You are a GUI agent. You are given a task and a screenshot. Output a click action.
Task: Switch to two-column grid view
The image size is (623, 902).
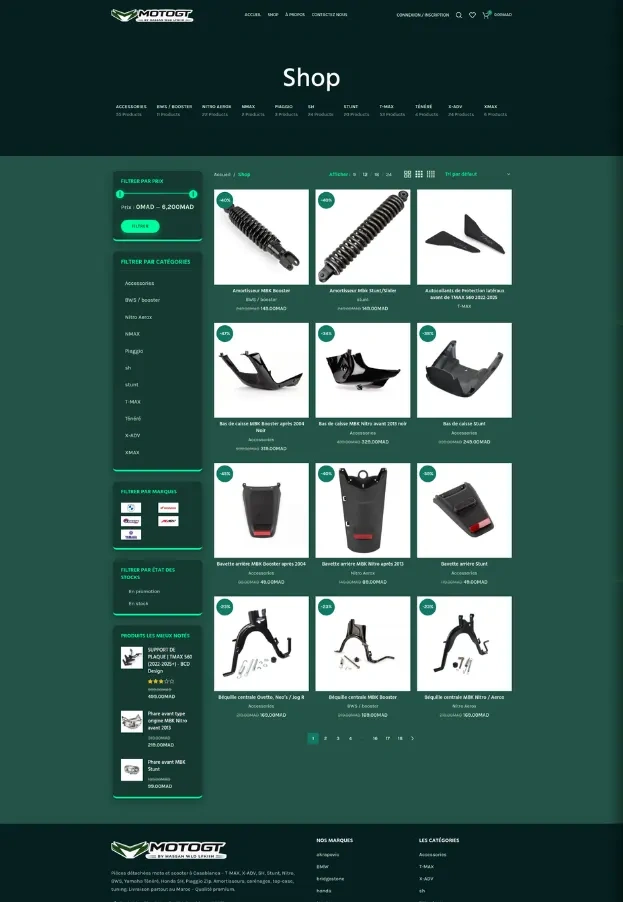pos(407,174)
